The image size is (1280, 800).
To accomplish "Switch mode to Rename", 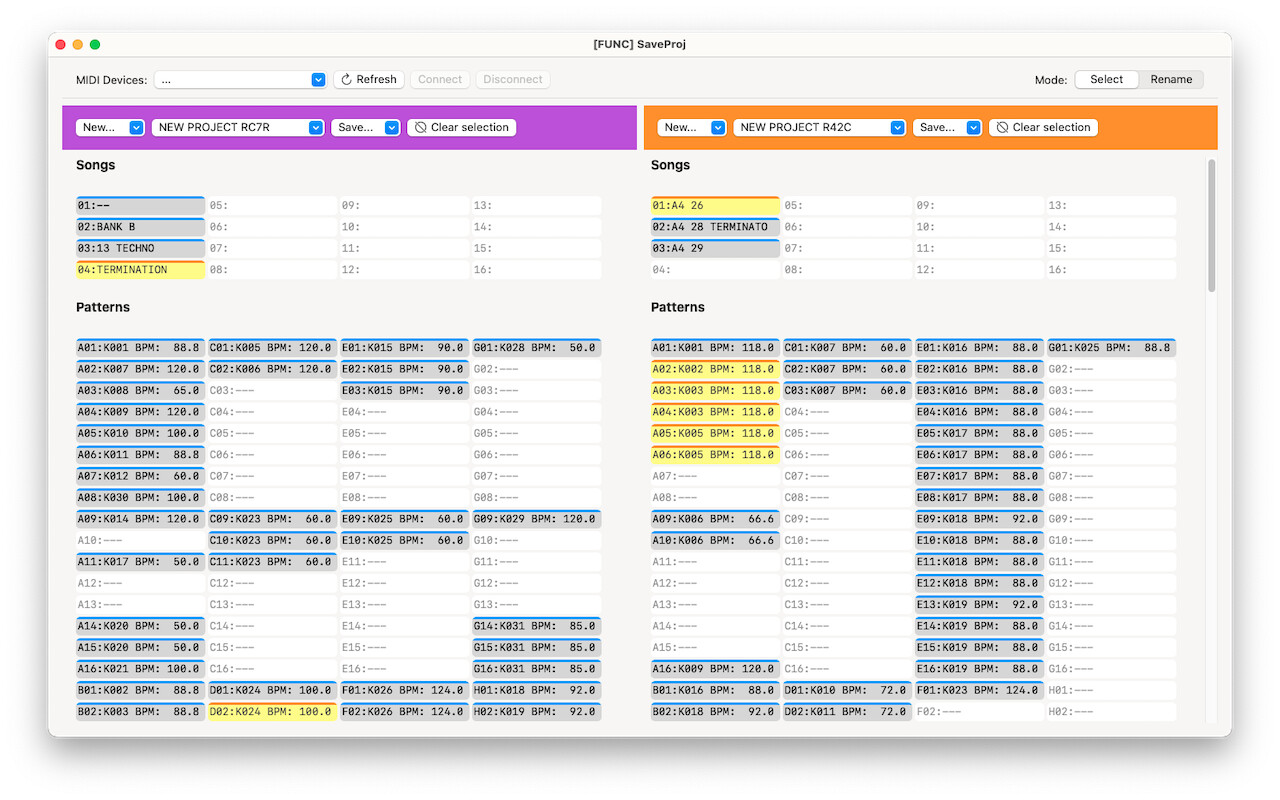I will pos(1170,80).
